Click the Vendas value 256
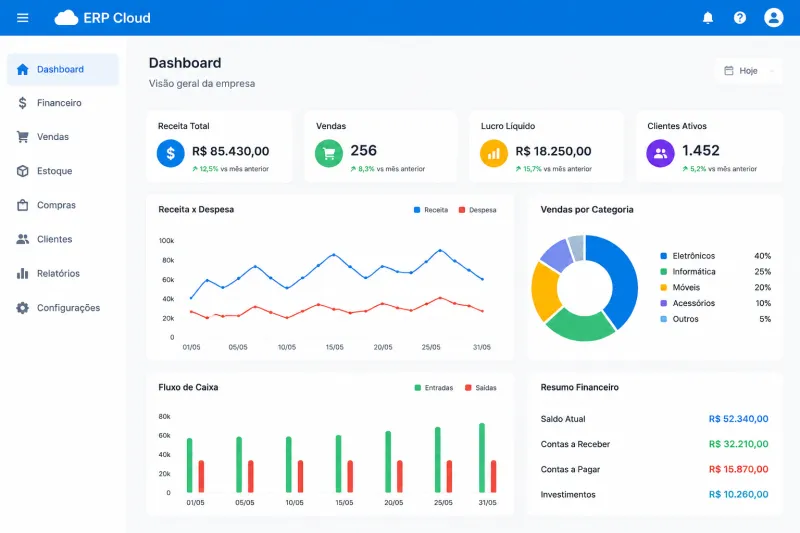The height and width of the screenshot is (533, 800). click(364, 150)
